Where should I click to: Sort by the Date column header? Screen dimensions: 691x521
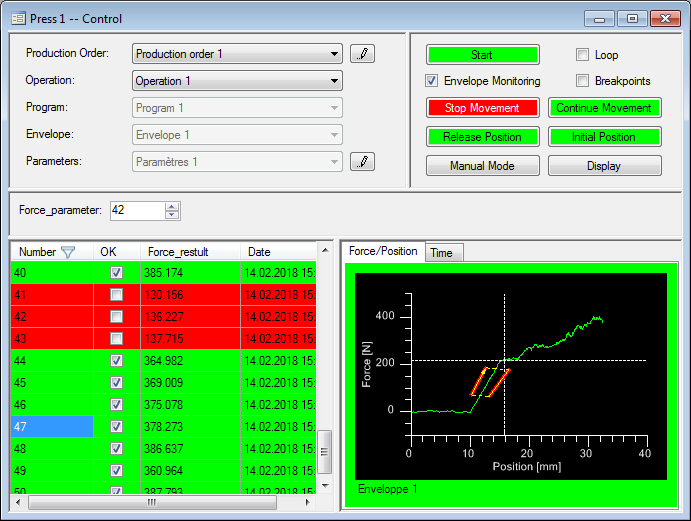tap(279, 252)
